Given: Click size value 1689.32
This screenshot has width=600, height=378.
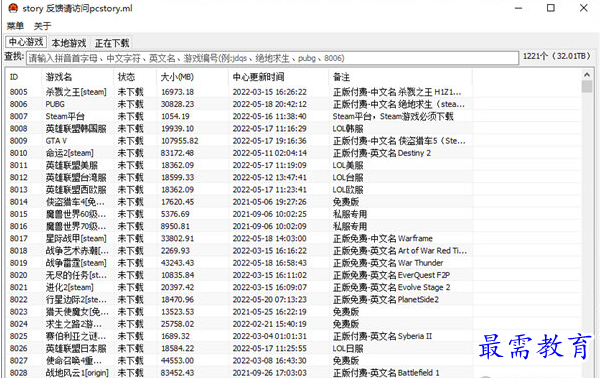Looking at the screenshot, I should click(x=175, y=336).
